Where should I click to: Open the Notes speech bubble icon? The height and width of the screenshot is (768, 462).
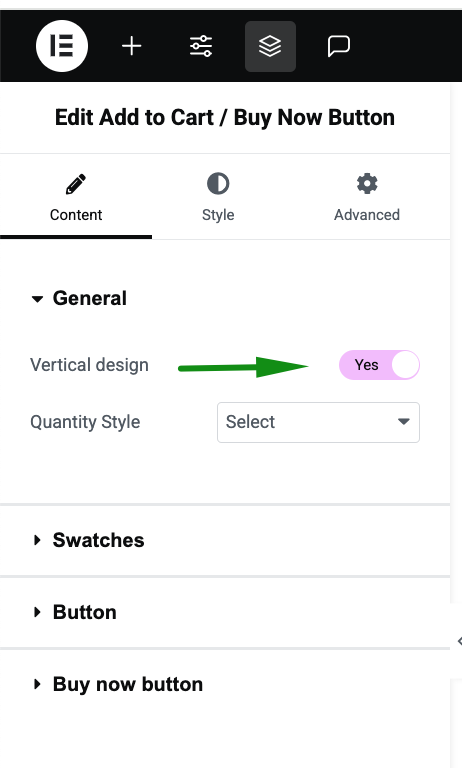(x=339, y=47)
